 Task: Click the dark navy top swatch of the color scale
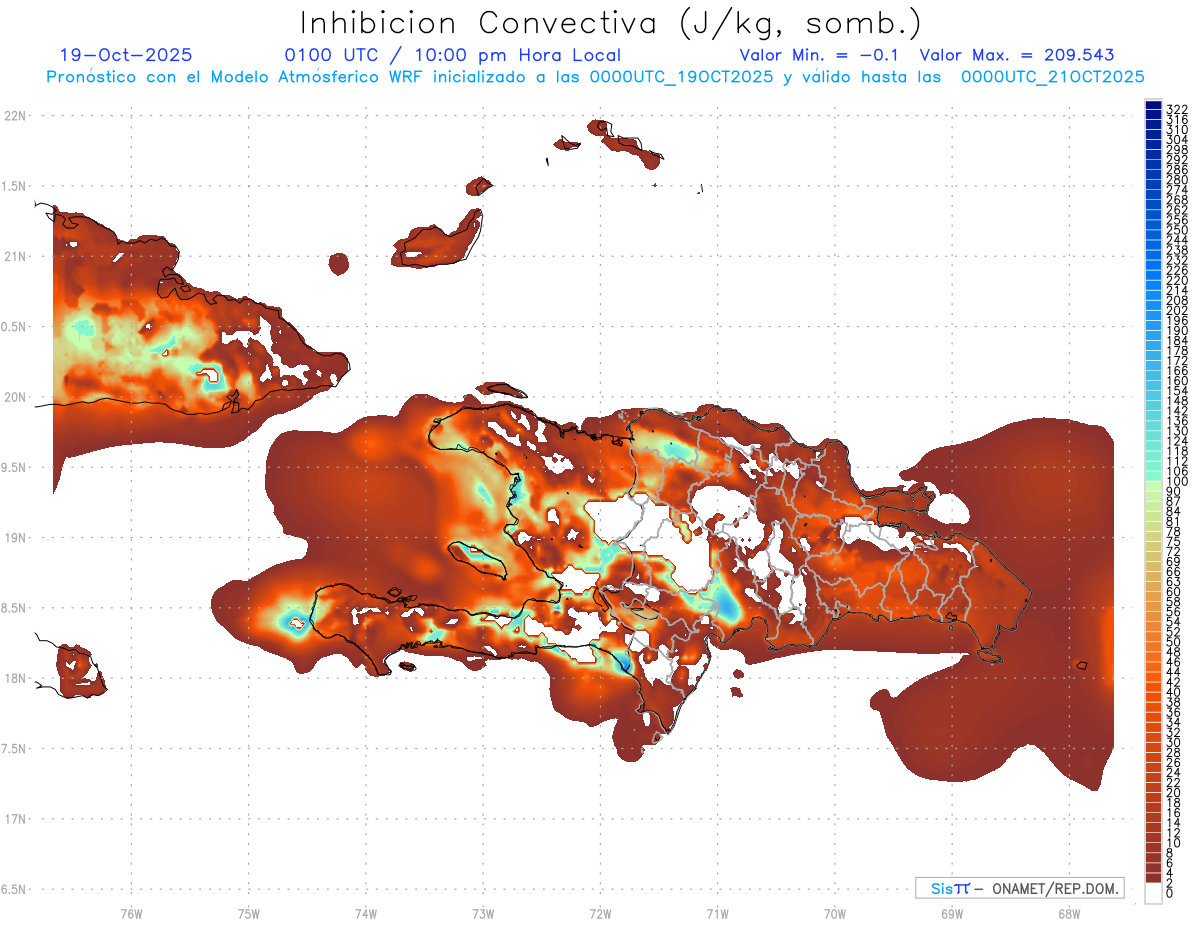(x=1153, y=105)
